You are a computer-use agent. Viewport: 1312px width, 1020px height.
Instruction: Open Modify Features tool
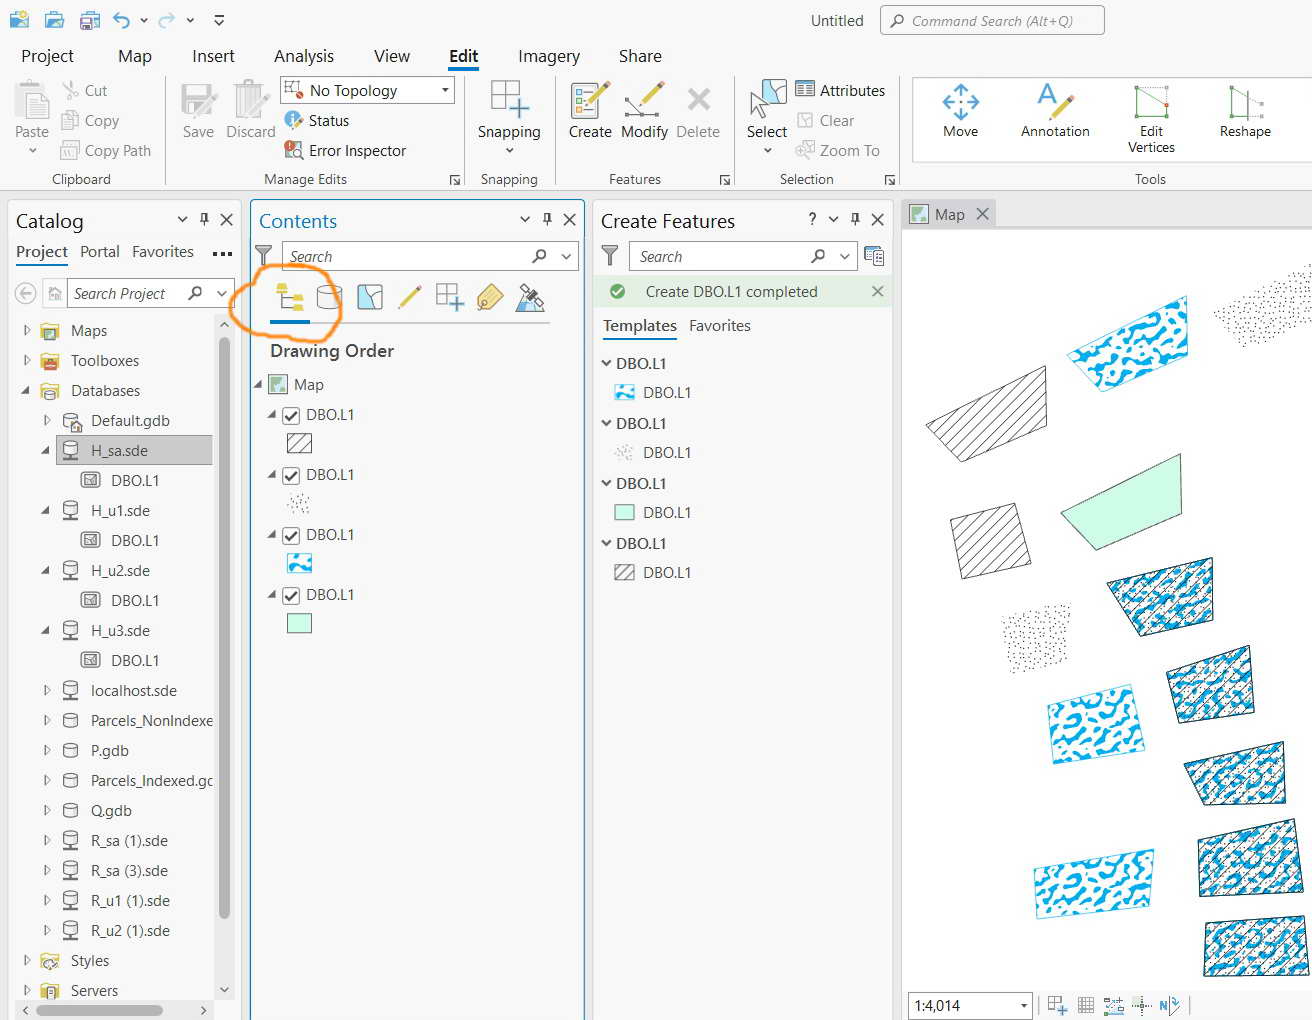(x=644, y=110)
